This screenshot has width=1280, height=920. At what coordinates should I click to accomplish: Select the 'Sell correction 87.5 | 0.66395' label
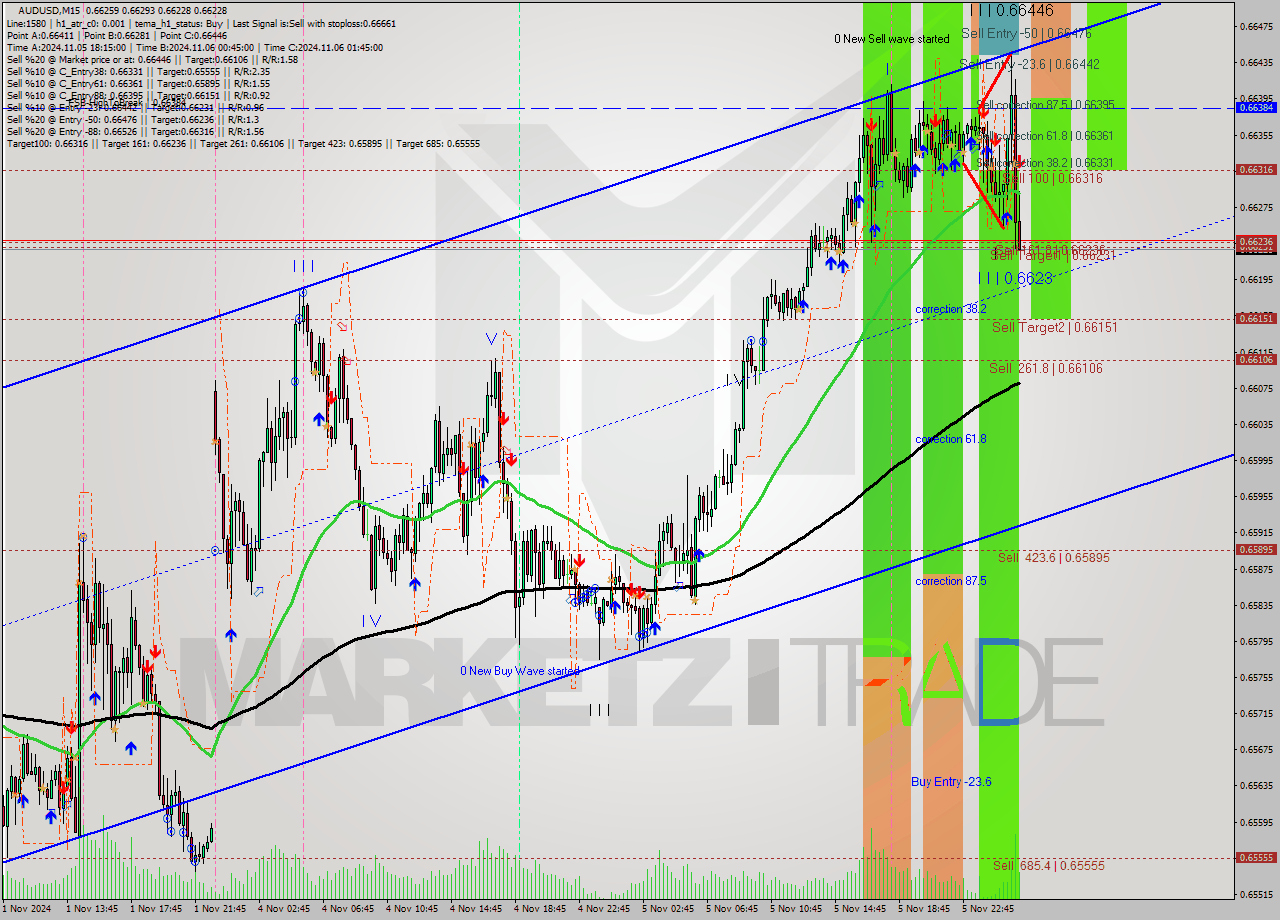pos(1045,105)
